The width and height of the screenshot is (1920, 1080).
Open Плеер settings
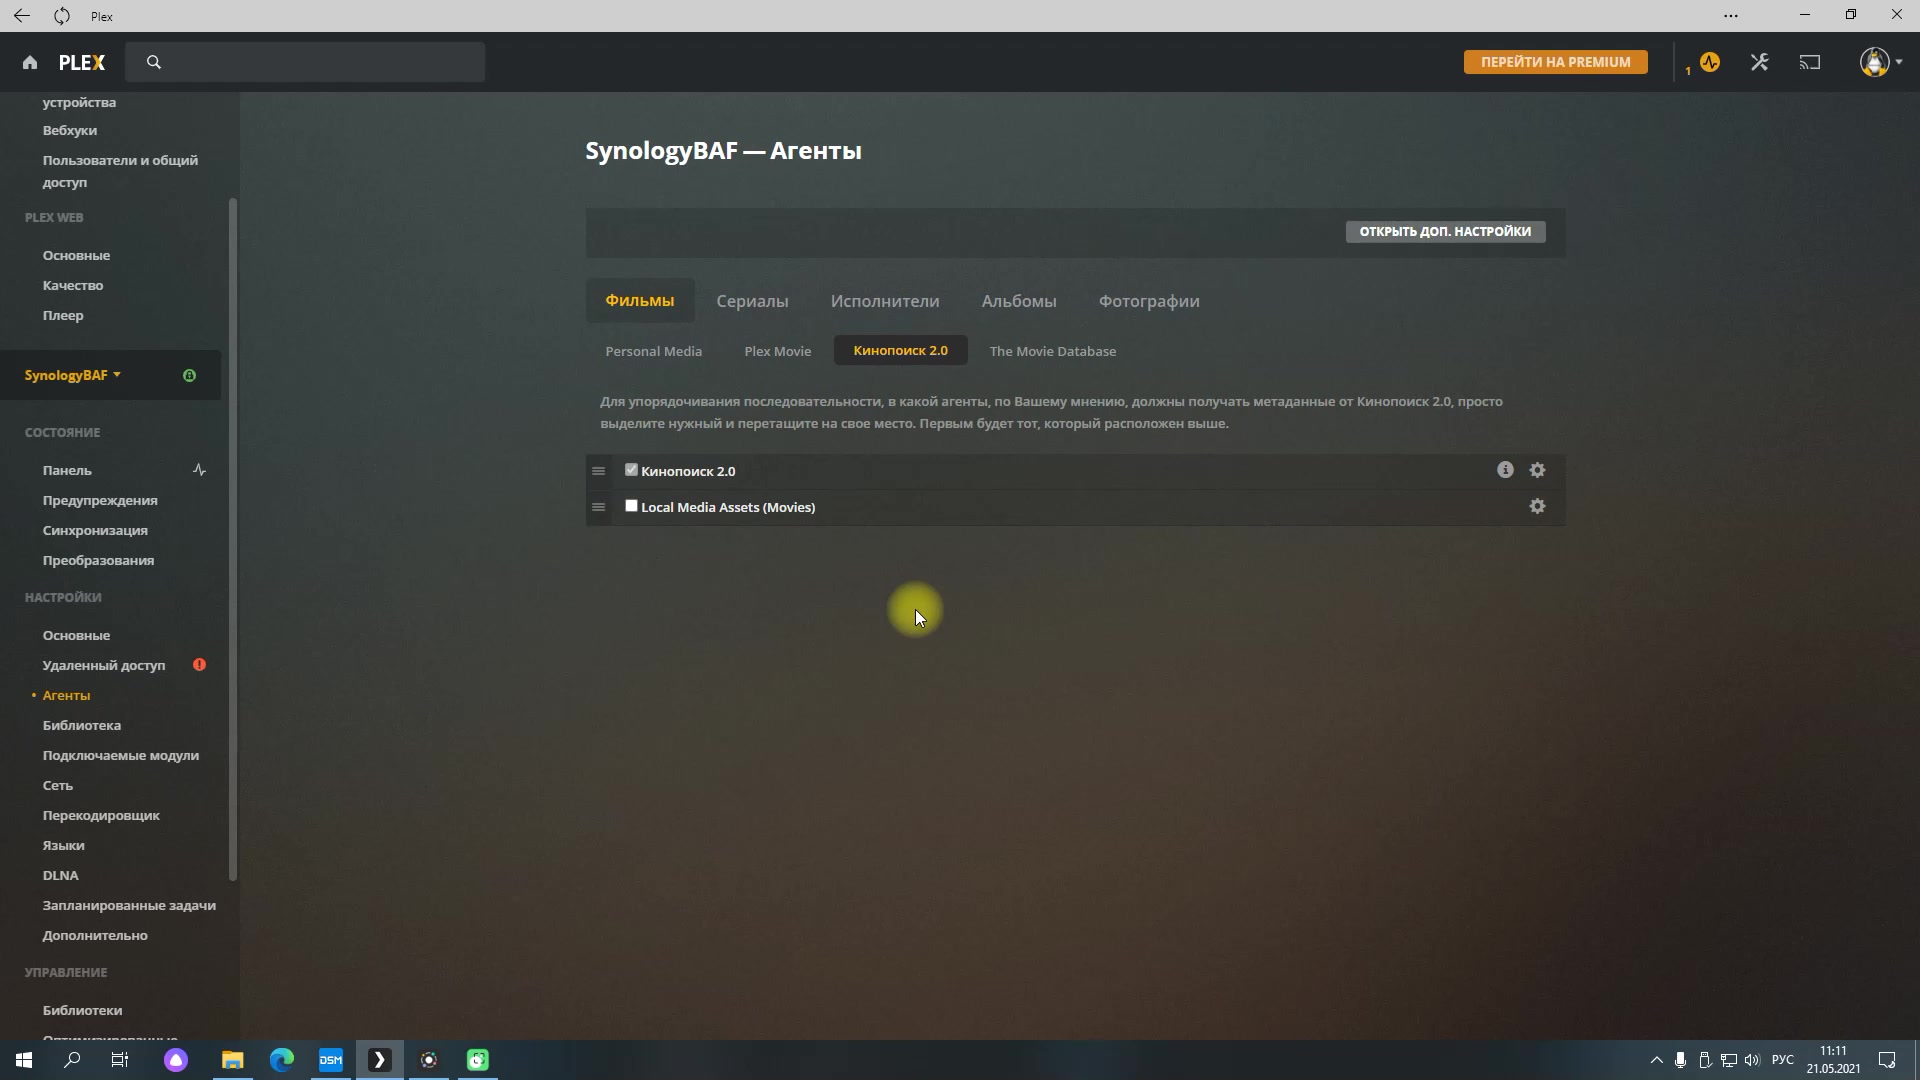[63, 316]
